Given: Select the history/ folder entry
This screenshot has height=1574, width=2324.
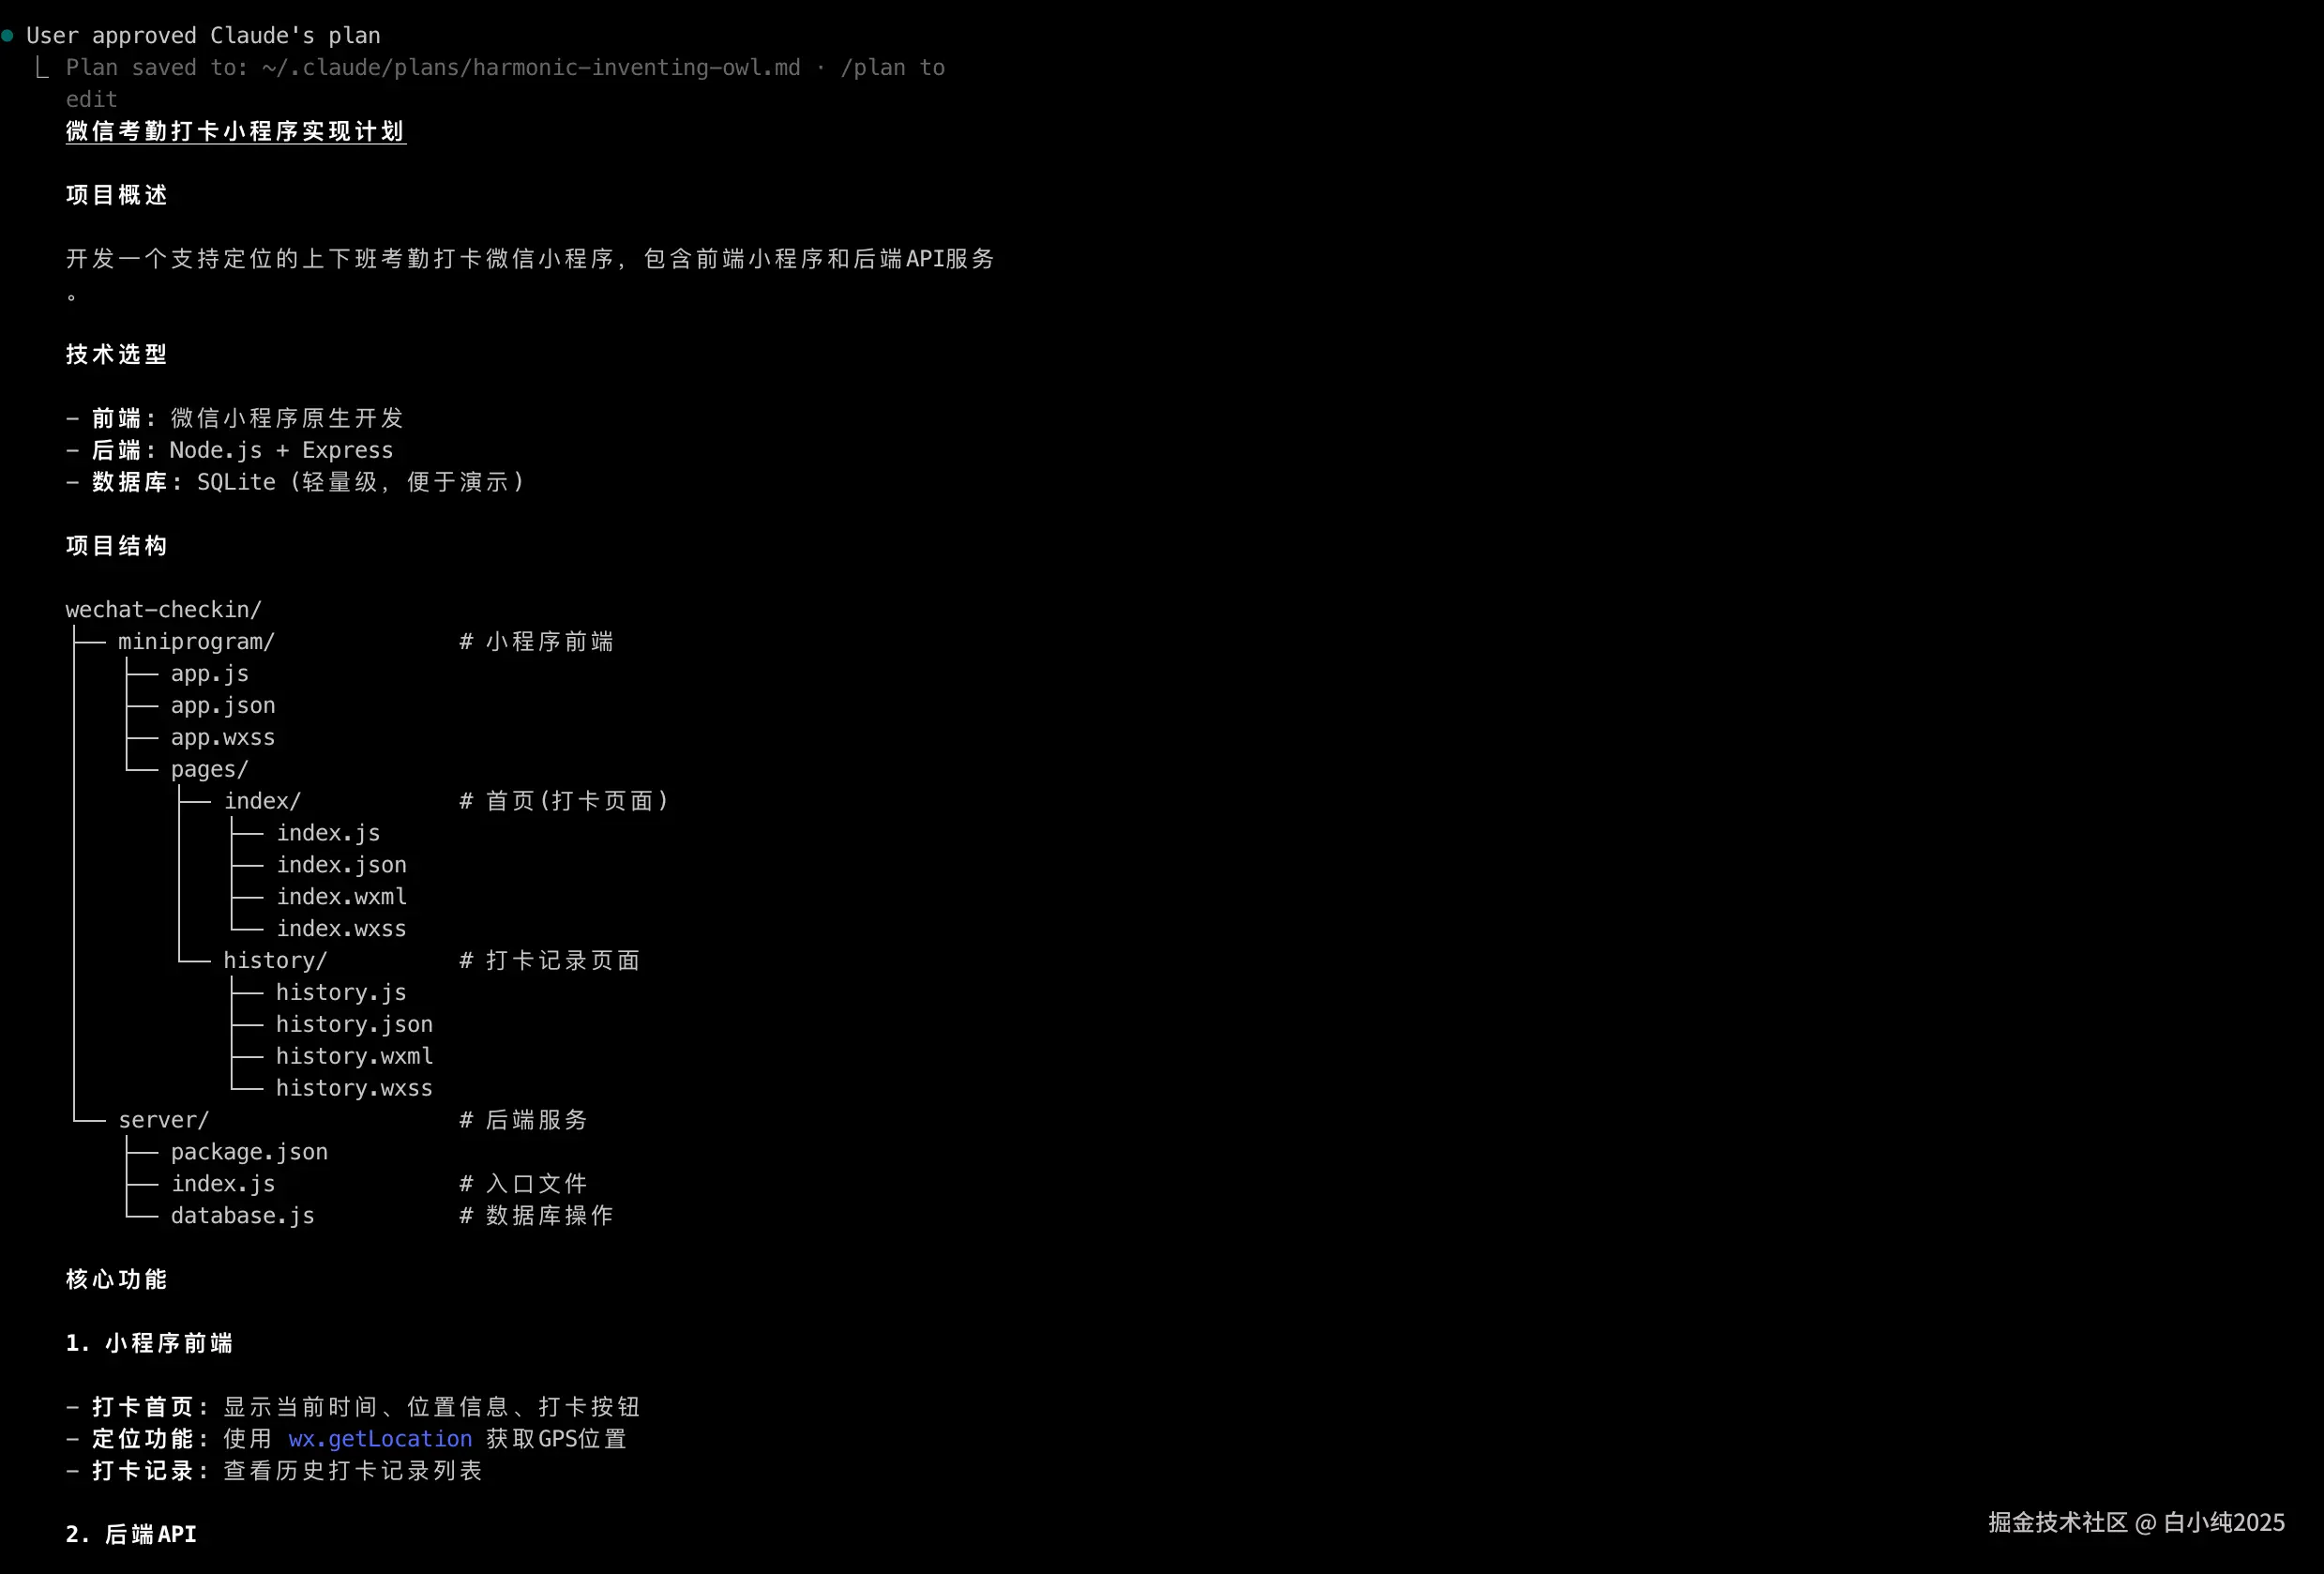Looking at the screenshot, I should [x=275, y=961].
